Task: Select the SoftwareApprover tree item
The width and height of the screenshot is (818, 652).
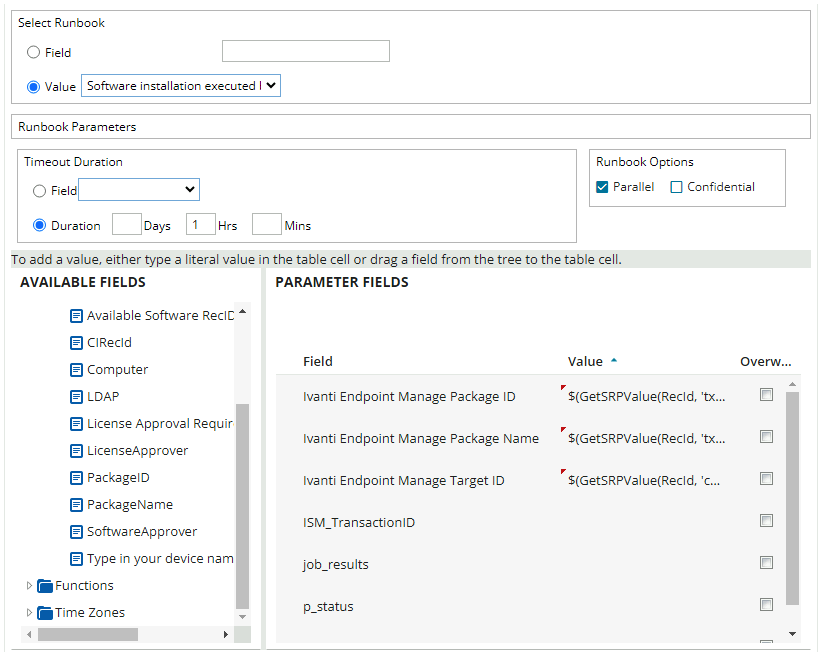Action: coord(142,532)
